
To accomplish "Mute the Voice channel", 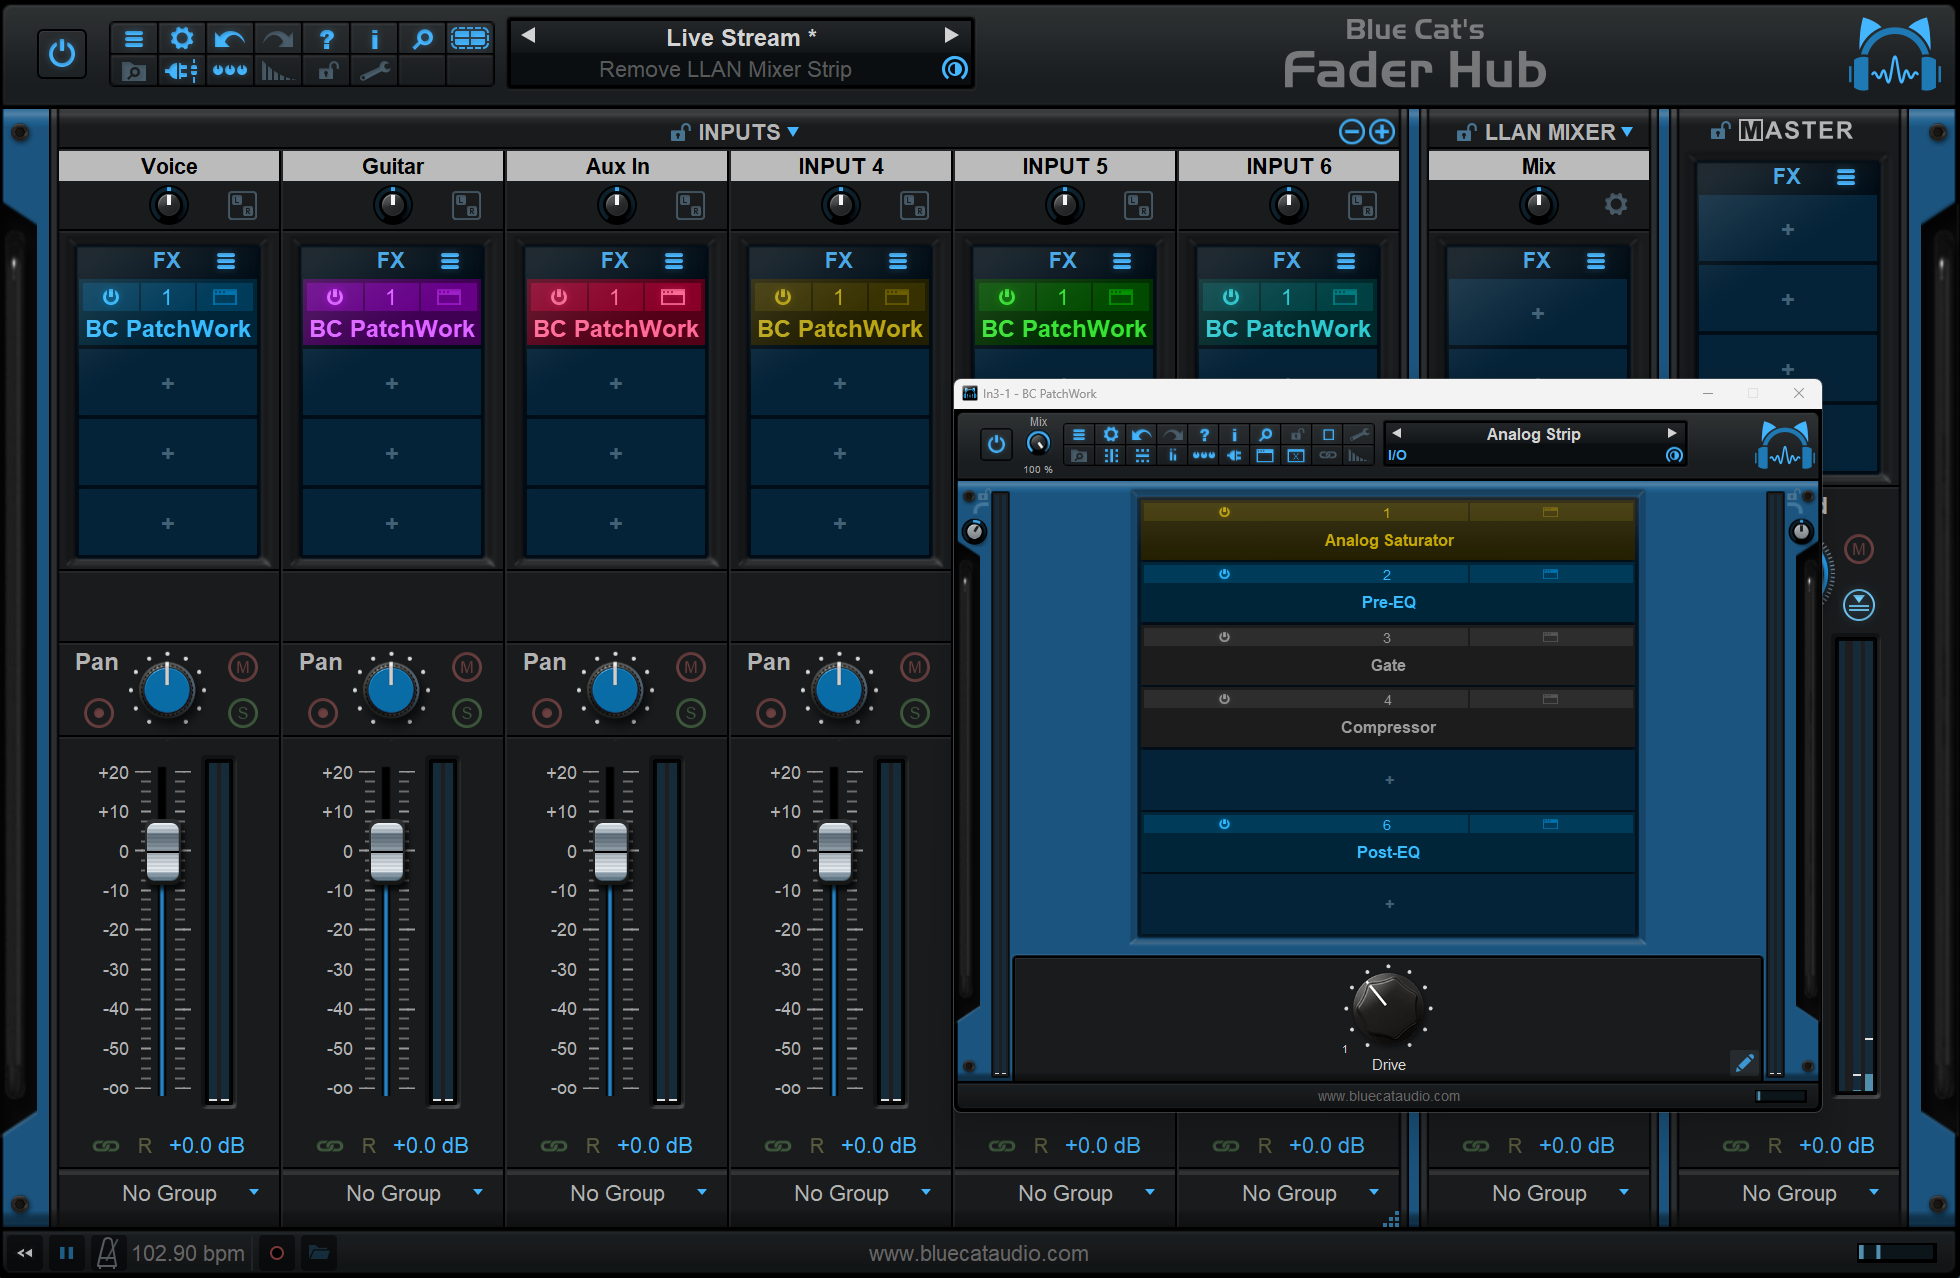I will 243,667.
